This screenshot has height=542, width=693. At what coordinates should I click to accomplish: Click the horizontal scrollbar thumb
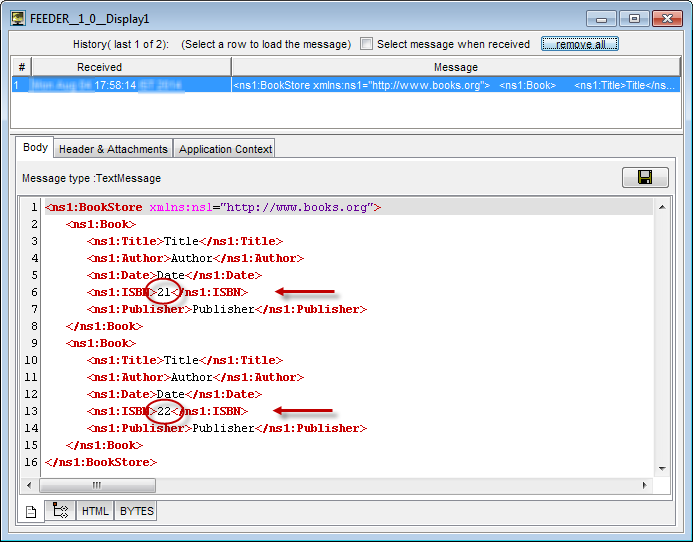tap(97, 485)
